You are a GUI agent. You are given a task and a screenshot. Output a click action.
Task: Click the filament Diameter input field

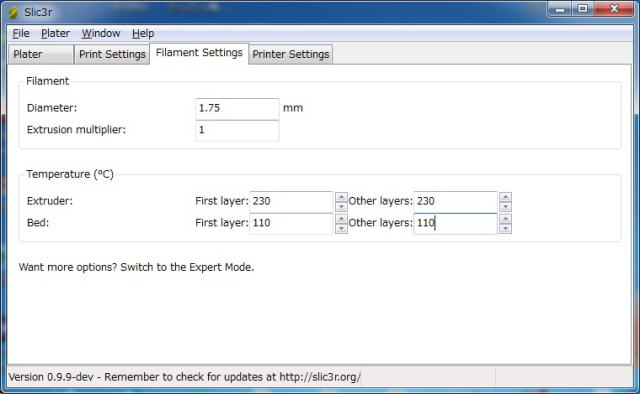point(237,109)
